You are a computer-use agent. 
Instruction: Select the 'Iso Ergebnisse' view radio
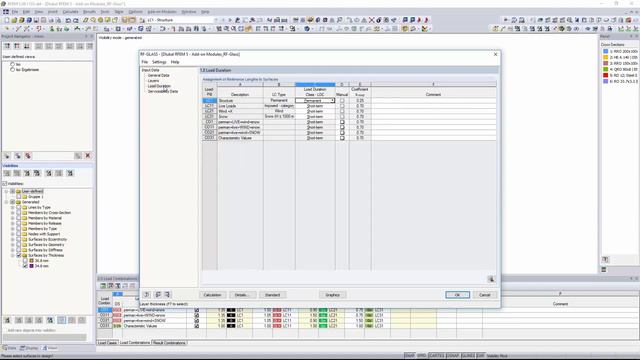pyautogui.click(x=12, y=70)
